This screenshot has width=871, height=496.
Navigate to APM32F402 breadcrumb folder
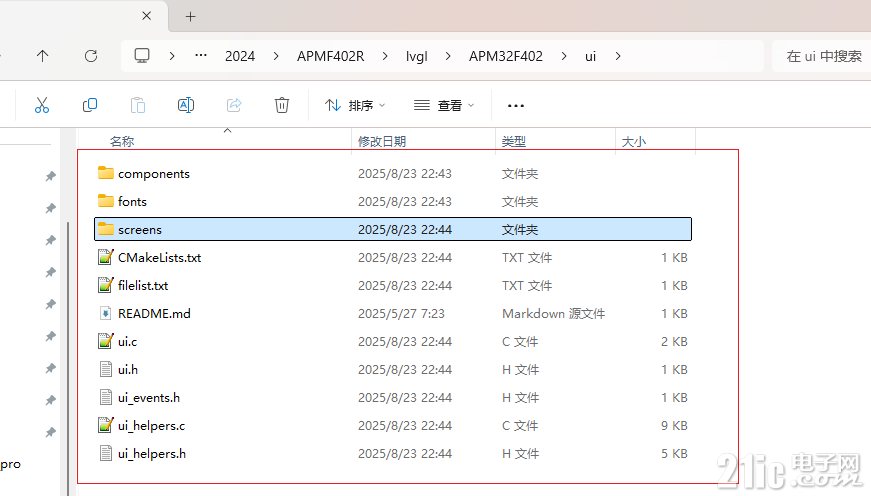pyautogui.click(x=505, y=56)
